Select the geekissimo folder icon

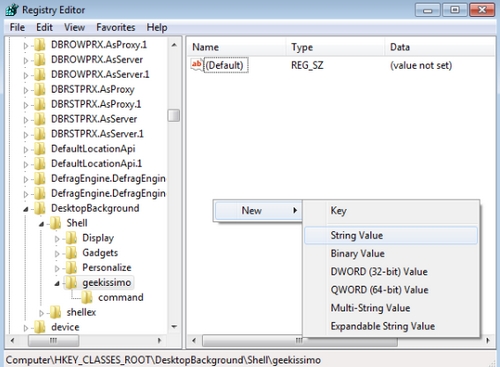(x=71, y=282)
